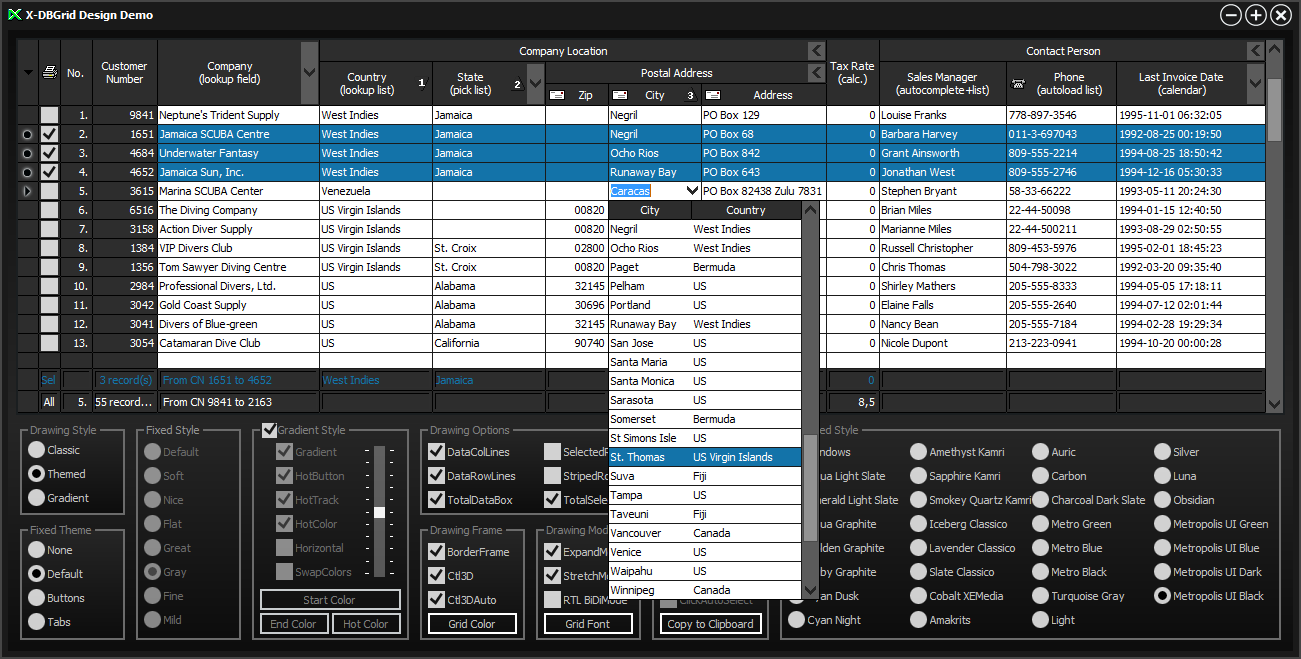Click the Grid Color button
Image resolution: width=1301 pixels, height=659 pixels.
[x=472, y=624]
